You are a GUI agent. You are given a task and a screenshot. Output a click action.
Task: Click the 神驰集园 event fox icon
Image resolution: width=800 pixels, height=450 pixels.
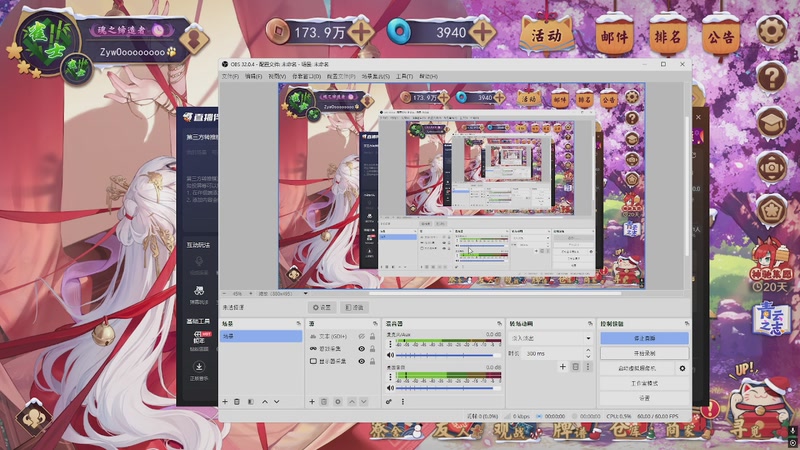[x=770, y=265]
